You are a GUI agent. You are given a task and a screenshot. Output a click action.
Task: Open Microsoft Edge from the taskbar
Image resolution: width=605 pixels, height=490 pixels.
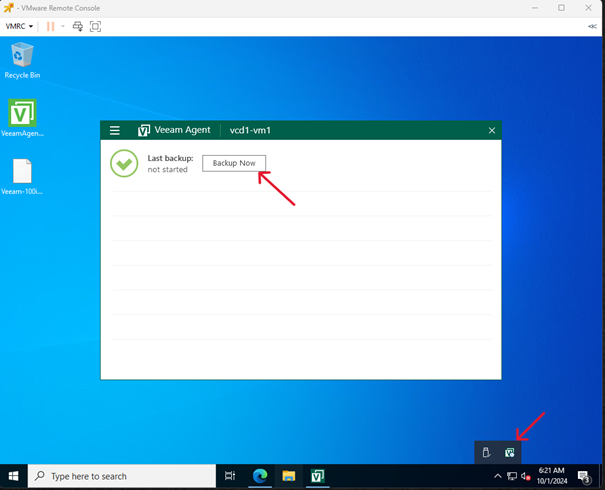click(260, 476)
